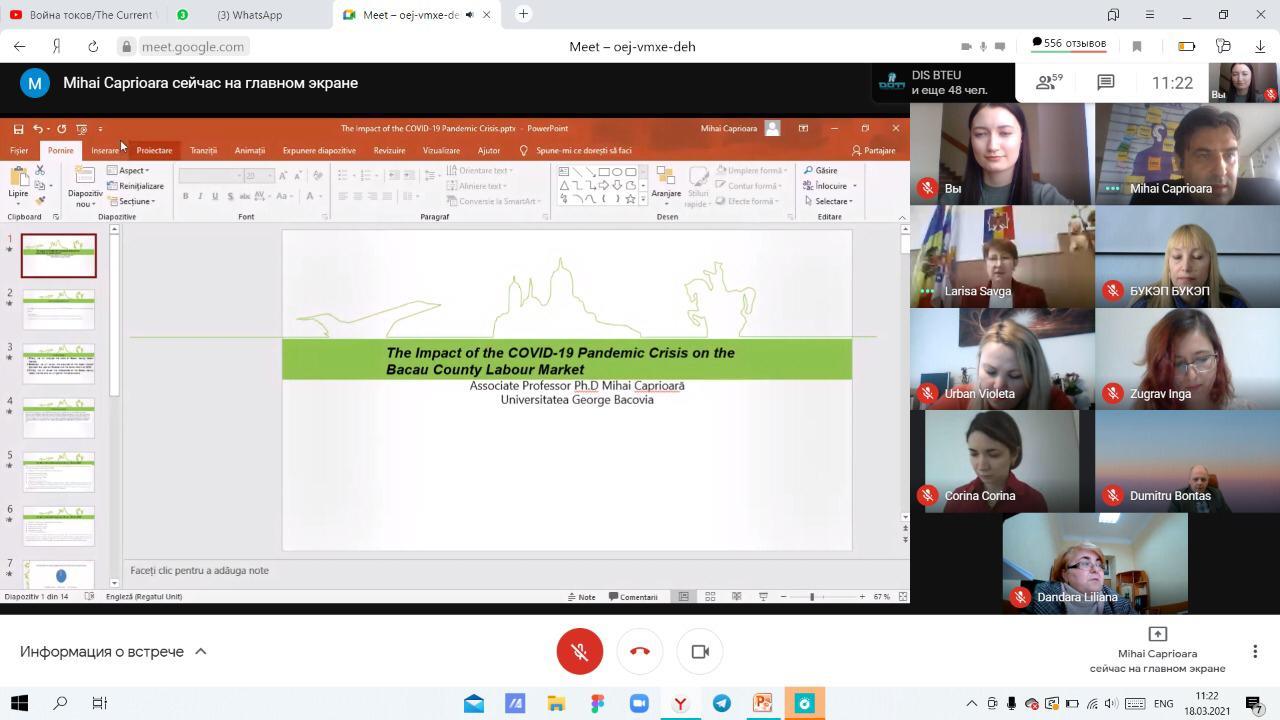Open the participants list icon

point(1047,83)
